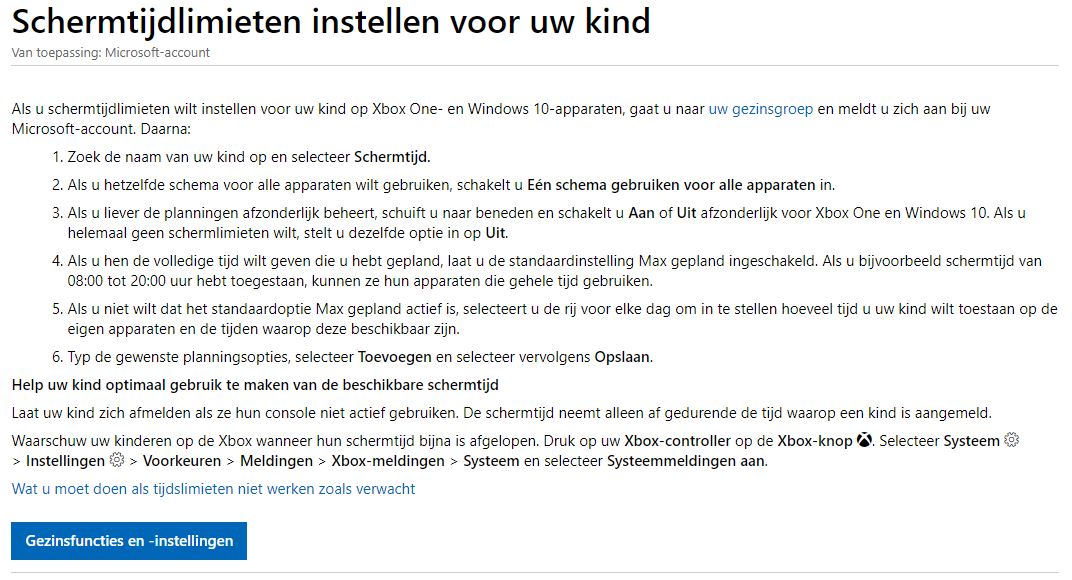Click the Gezinsfuncties en -instellingen button
The image size is (1072, 580).
coord(129,540)
